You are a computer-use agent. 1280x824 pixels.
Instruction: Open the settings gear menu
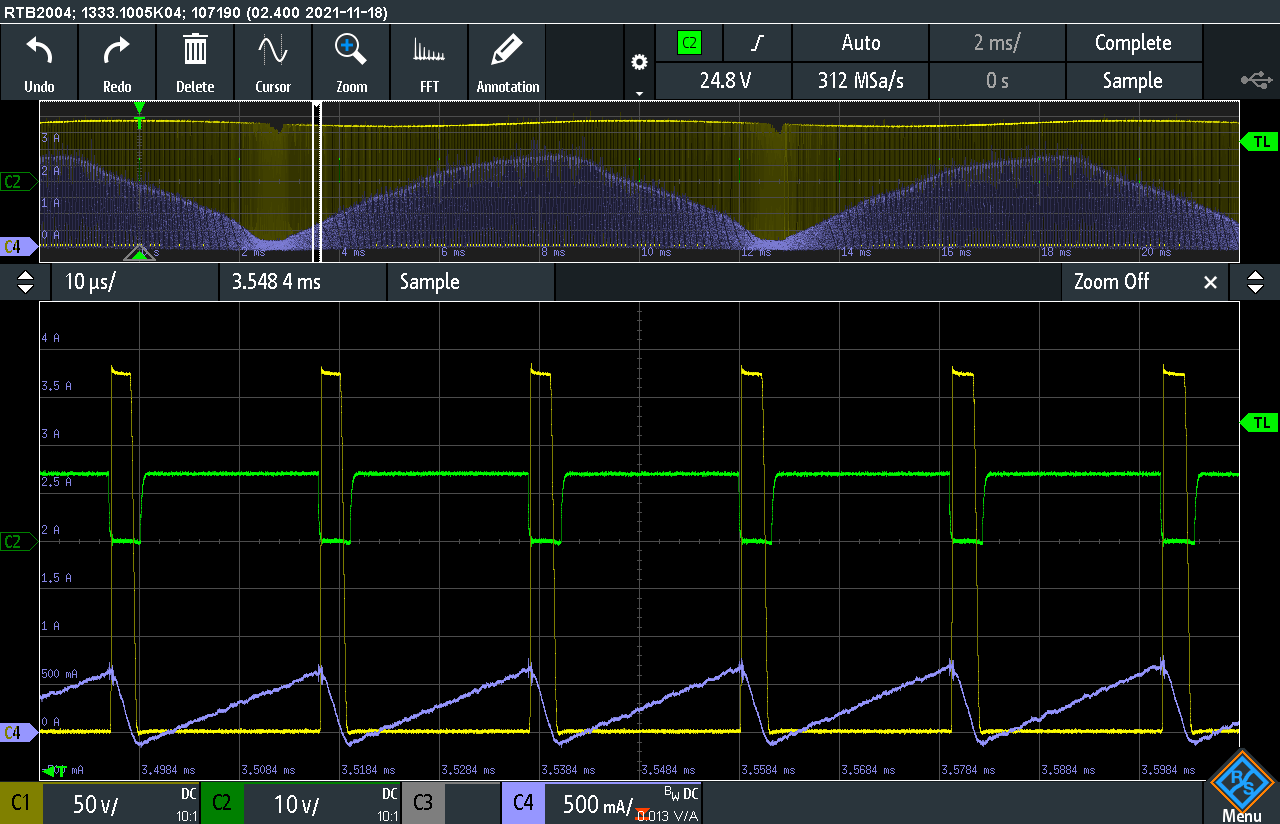click(639, 63)
